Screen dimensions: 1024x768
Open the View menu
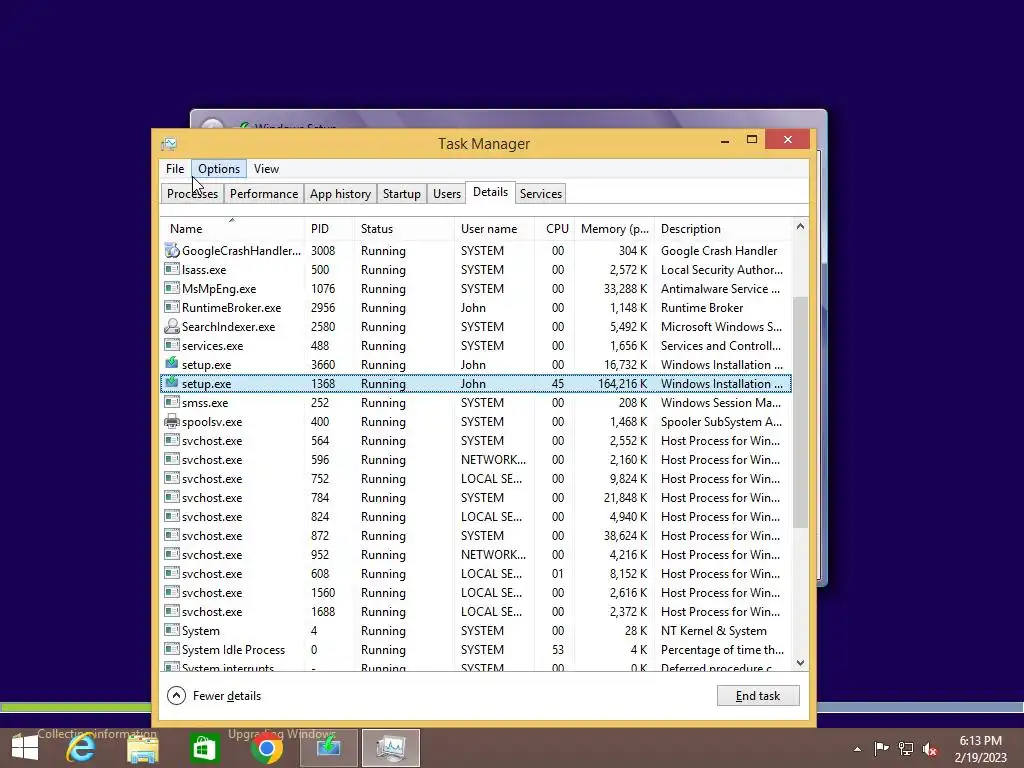(x=266, y=168)
